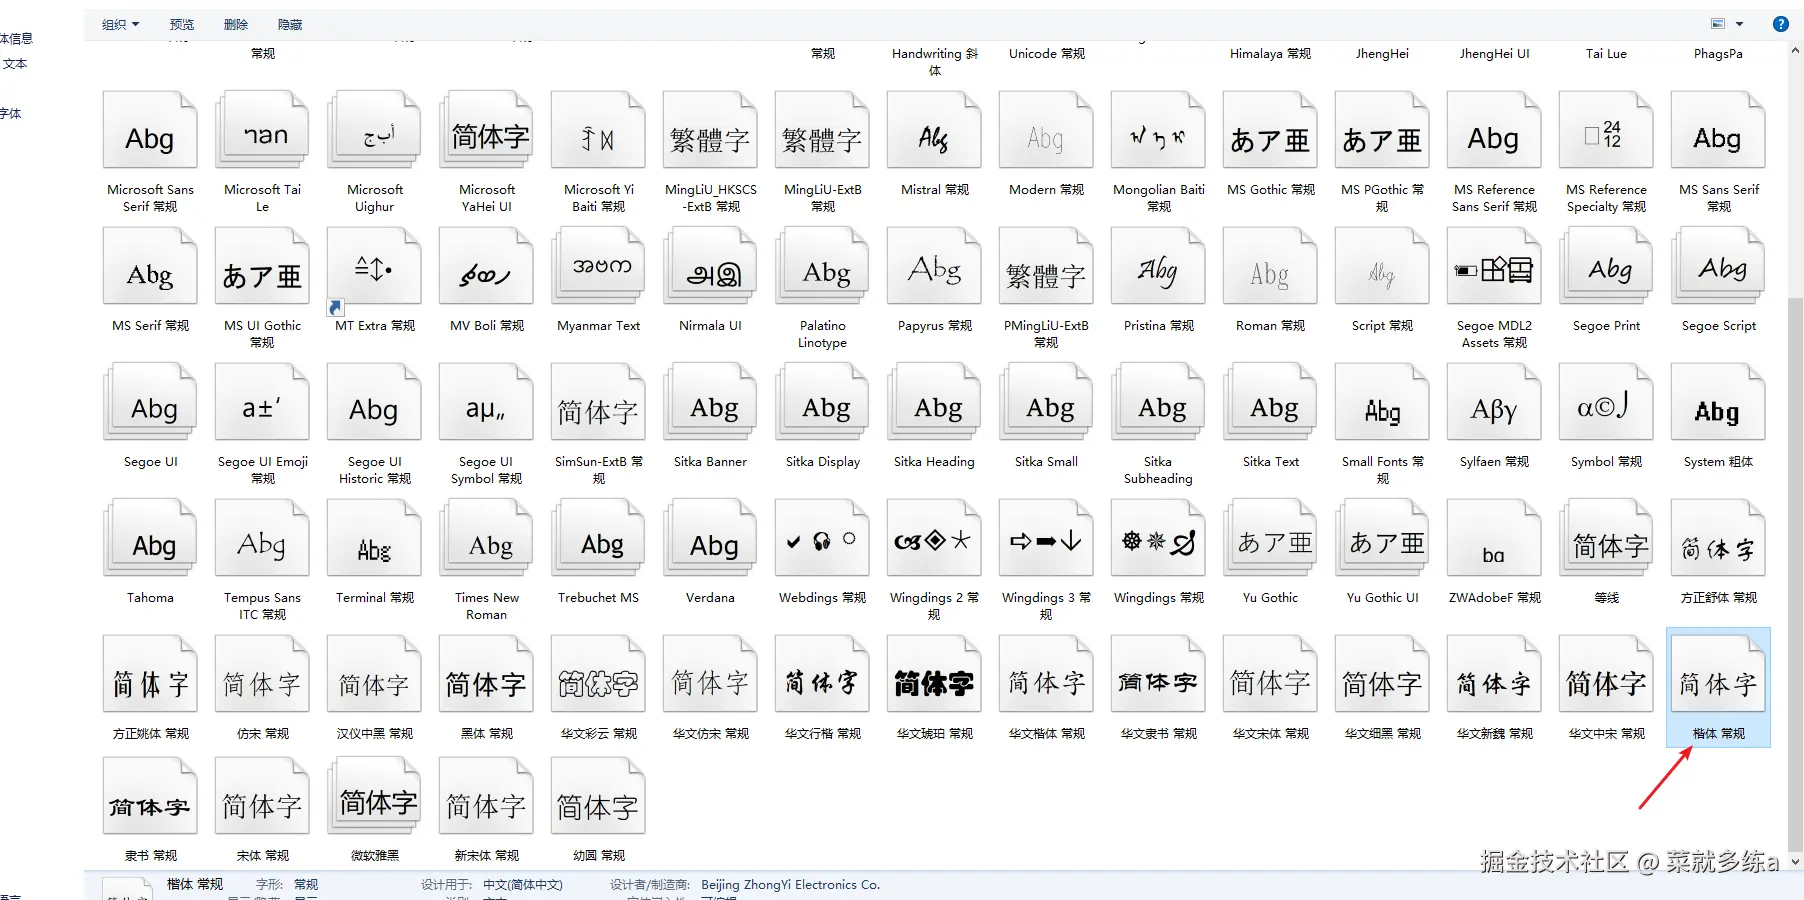Select the Microsoft YaHei UI font icon
The image size is (1804, 900).
tap(486, 130)
